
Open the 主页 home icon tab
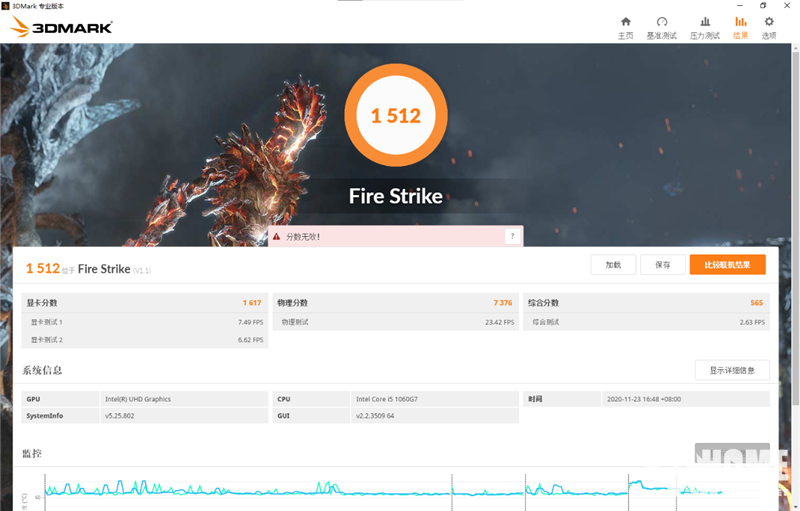[x=626, y=28]
